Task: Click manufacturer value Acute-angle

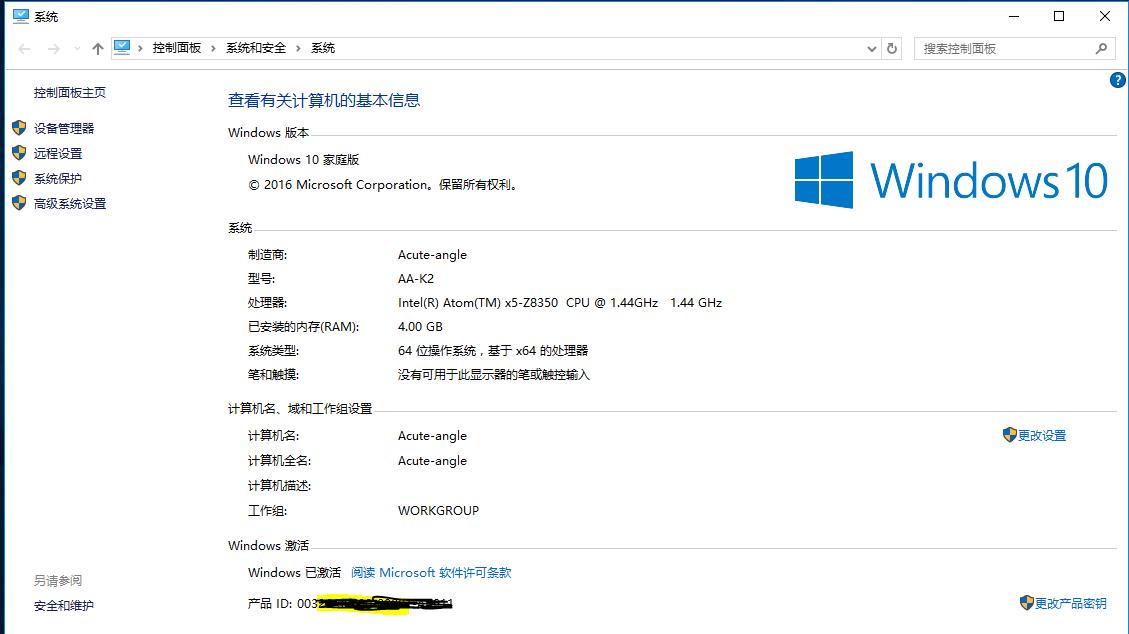Action: (432, 255)
